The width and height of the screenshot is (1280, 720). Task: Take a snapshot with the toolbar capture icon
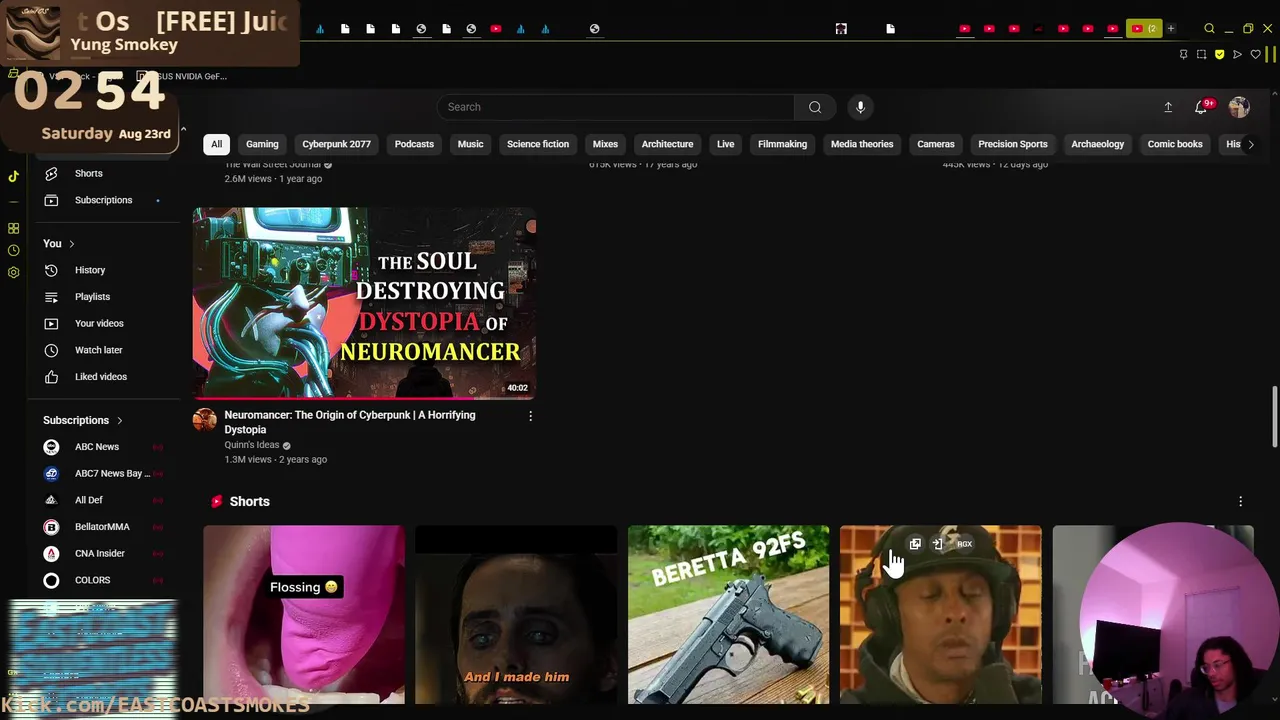coord(1201,54)
